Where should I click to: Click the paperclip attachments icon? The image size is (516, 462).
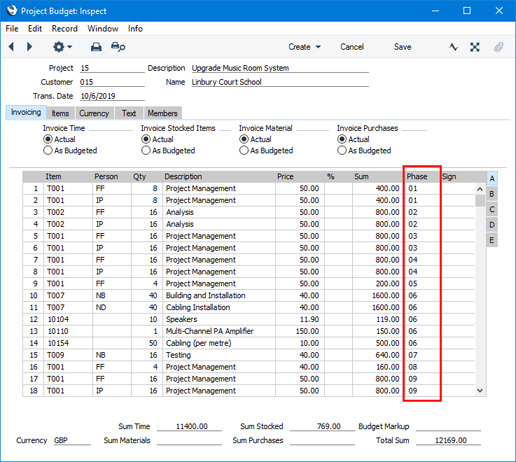499,47
